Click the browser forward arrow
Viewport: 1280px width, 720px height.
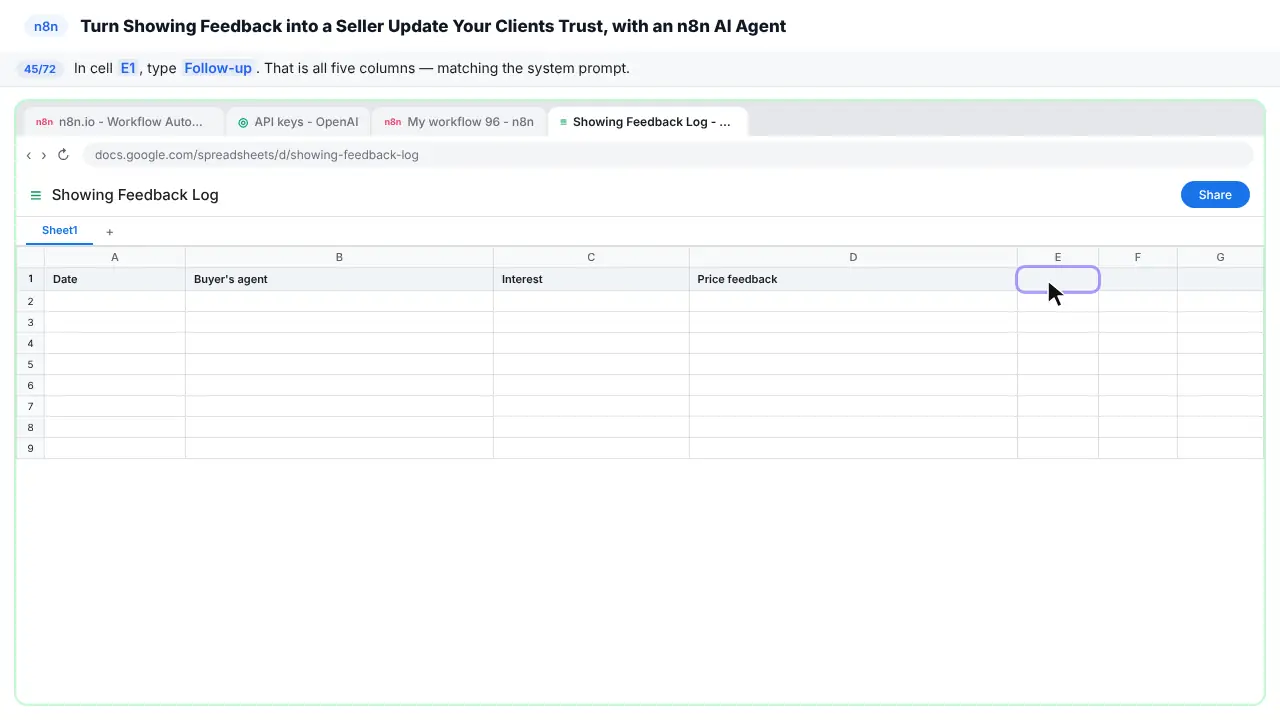point(43,155)
